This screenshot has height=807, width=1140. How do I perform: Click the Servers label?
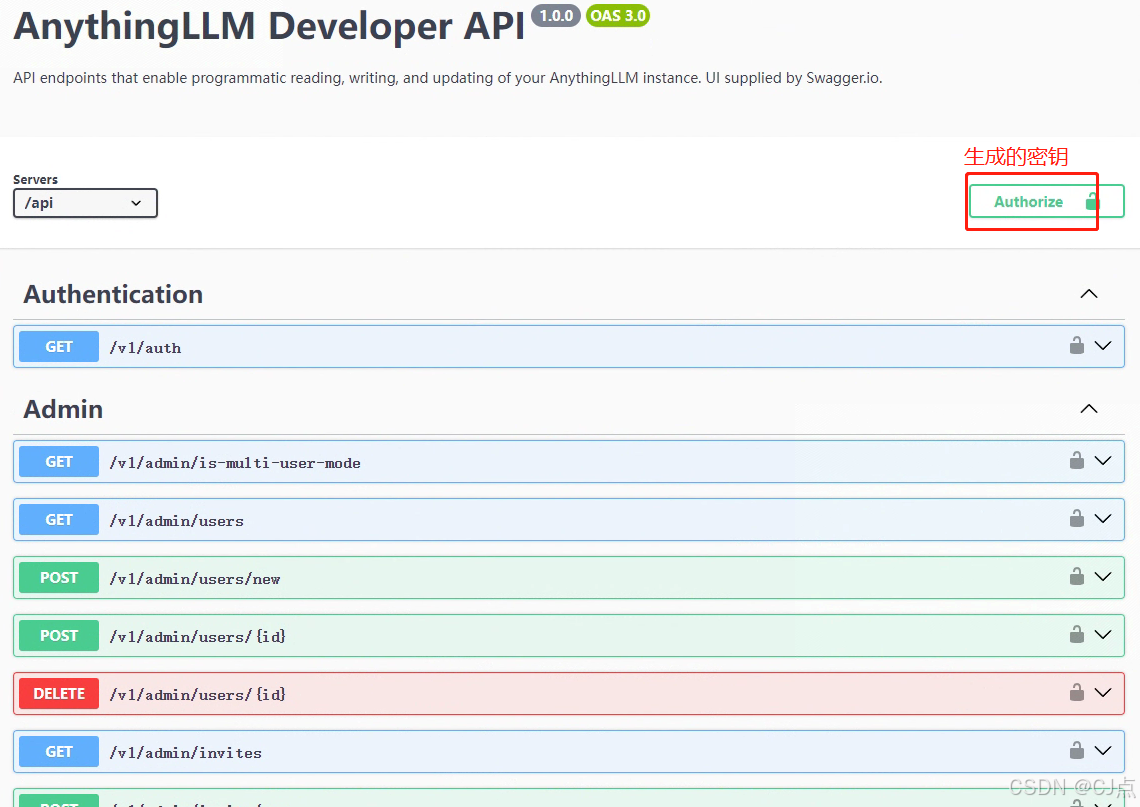tap(36, 180)
